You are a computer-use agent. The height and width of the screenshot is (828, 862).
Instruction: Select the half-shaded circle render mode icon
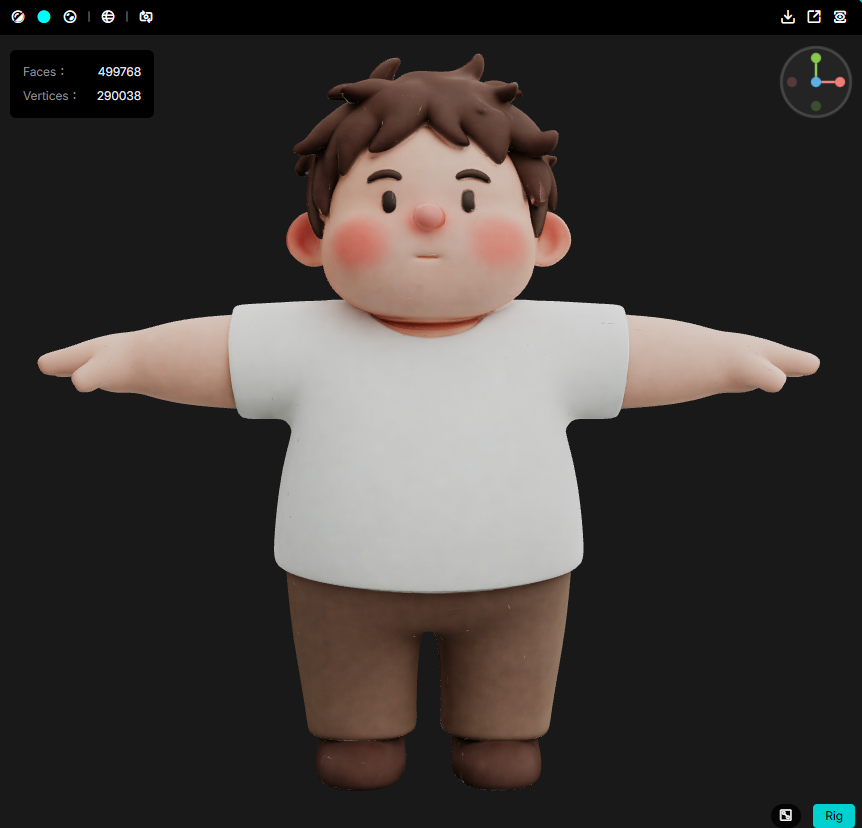[x=18, y=16]
